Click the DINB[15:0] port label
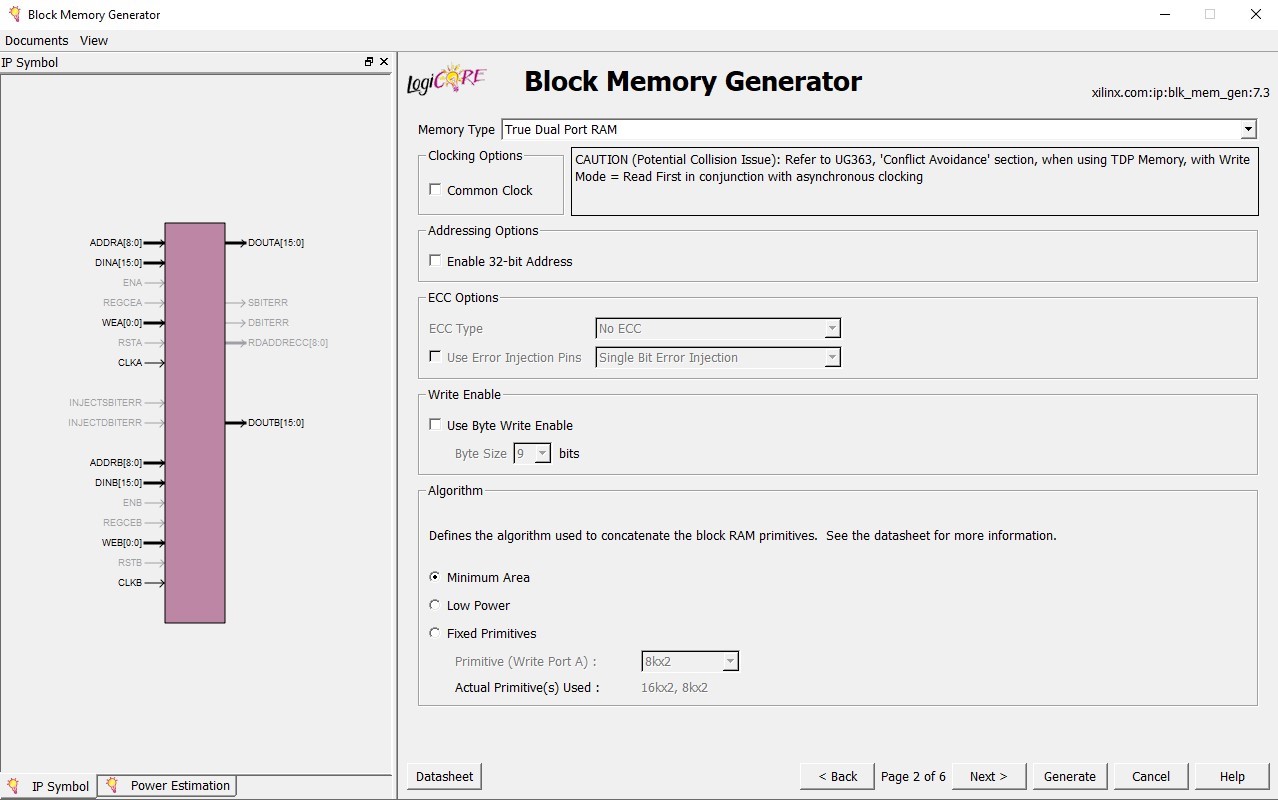This screenshot has width=1278, height=800. coord(119,483)
